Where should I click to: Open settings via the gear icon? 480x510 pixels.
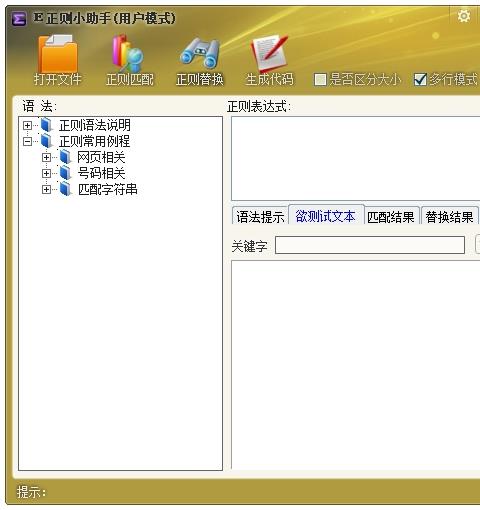[464, 16]
